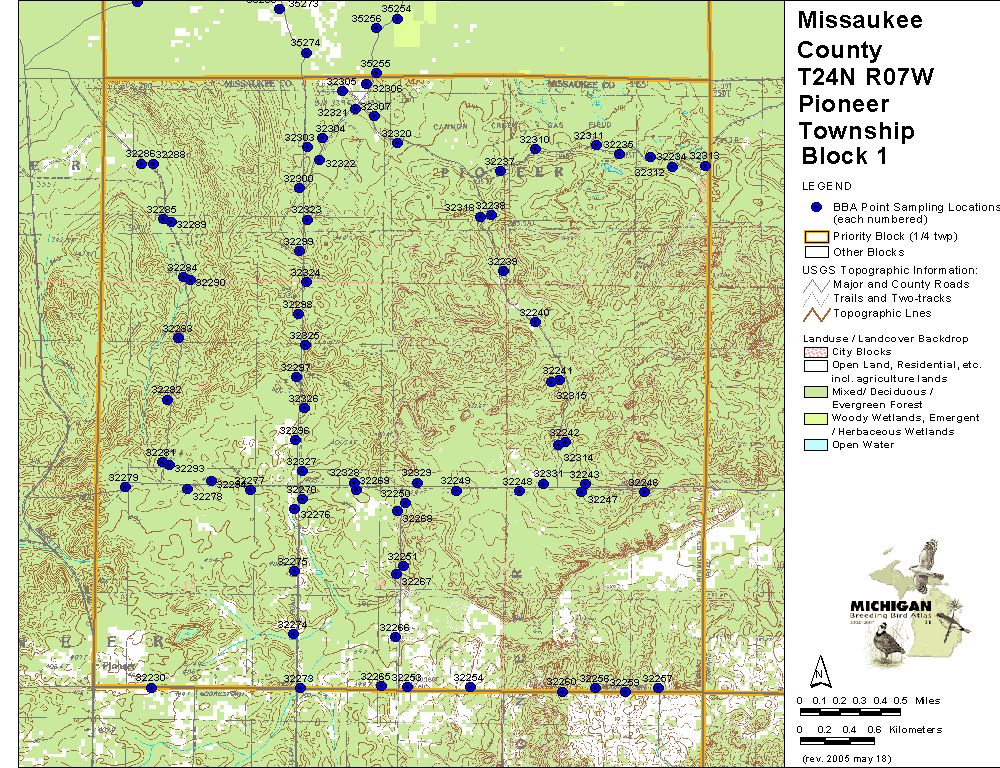
Task: Click the Open Water legend swatch
Action: pos(816,445)
